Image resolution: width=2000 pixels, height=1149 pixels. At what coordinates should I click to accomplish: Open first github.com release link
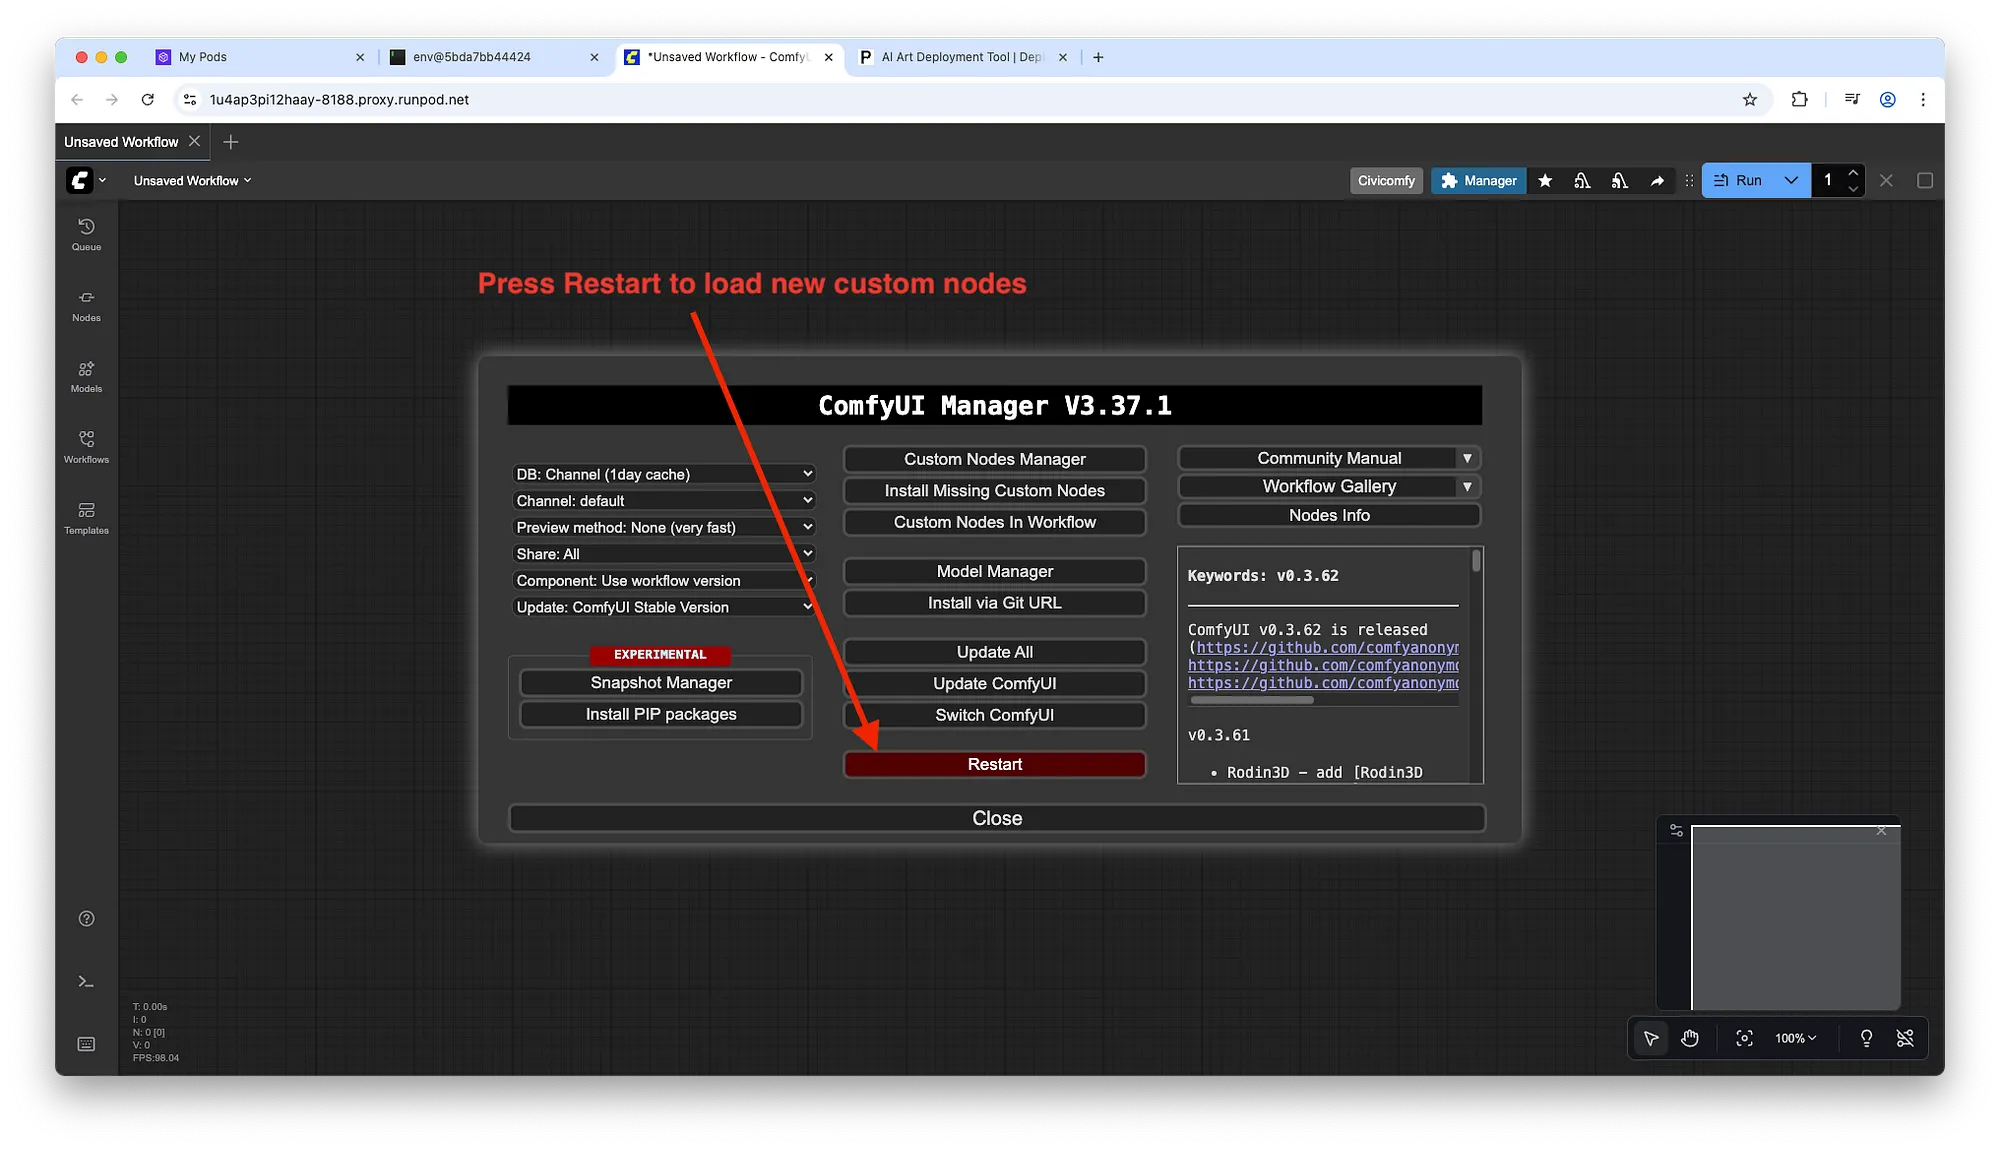pyautogui.click(x=1327, y=647)
